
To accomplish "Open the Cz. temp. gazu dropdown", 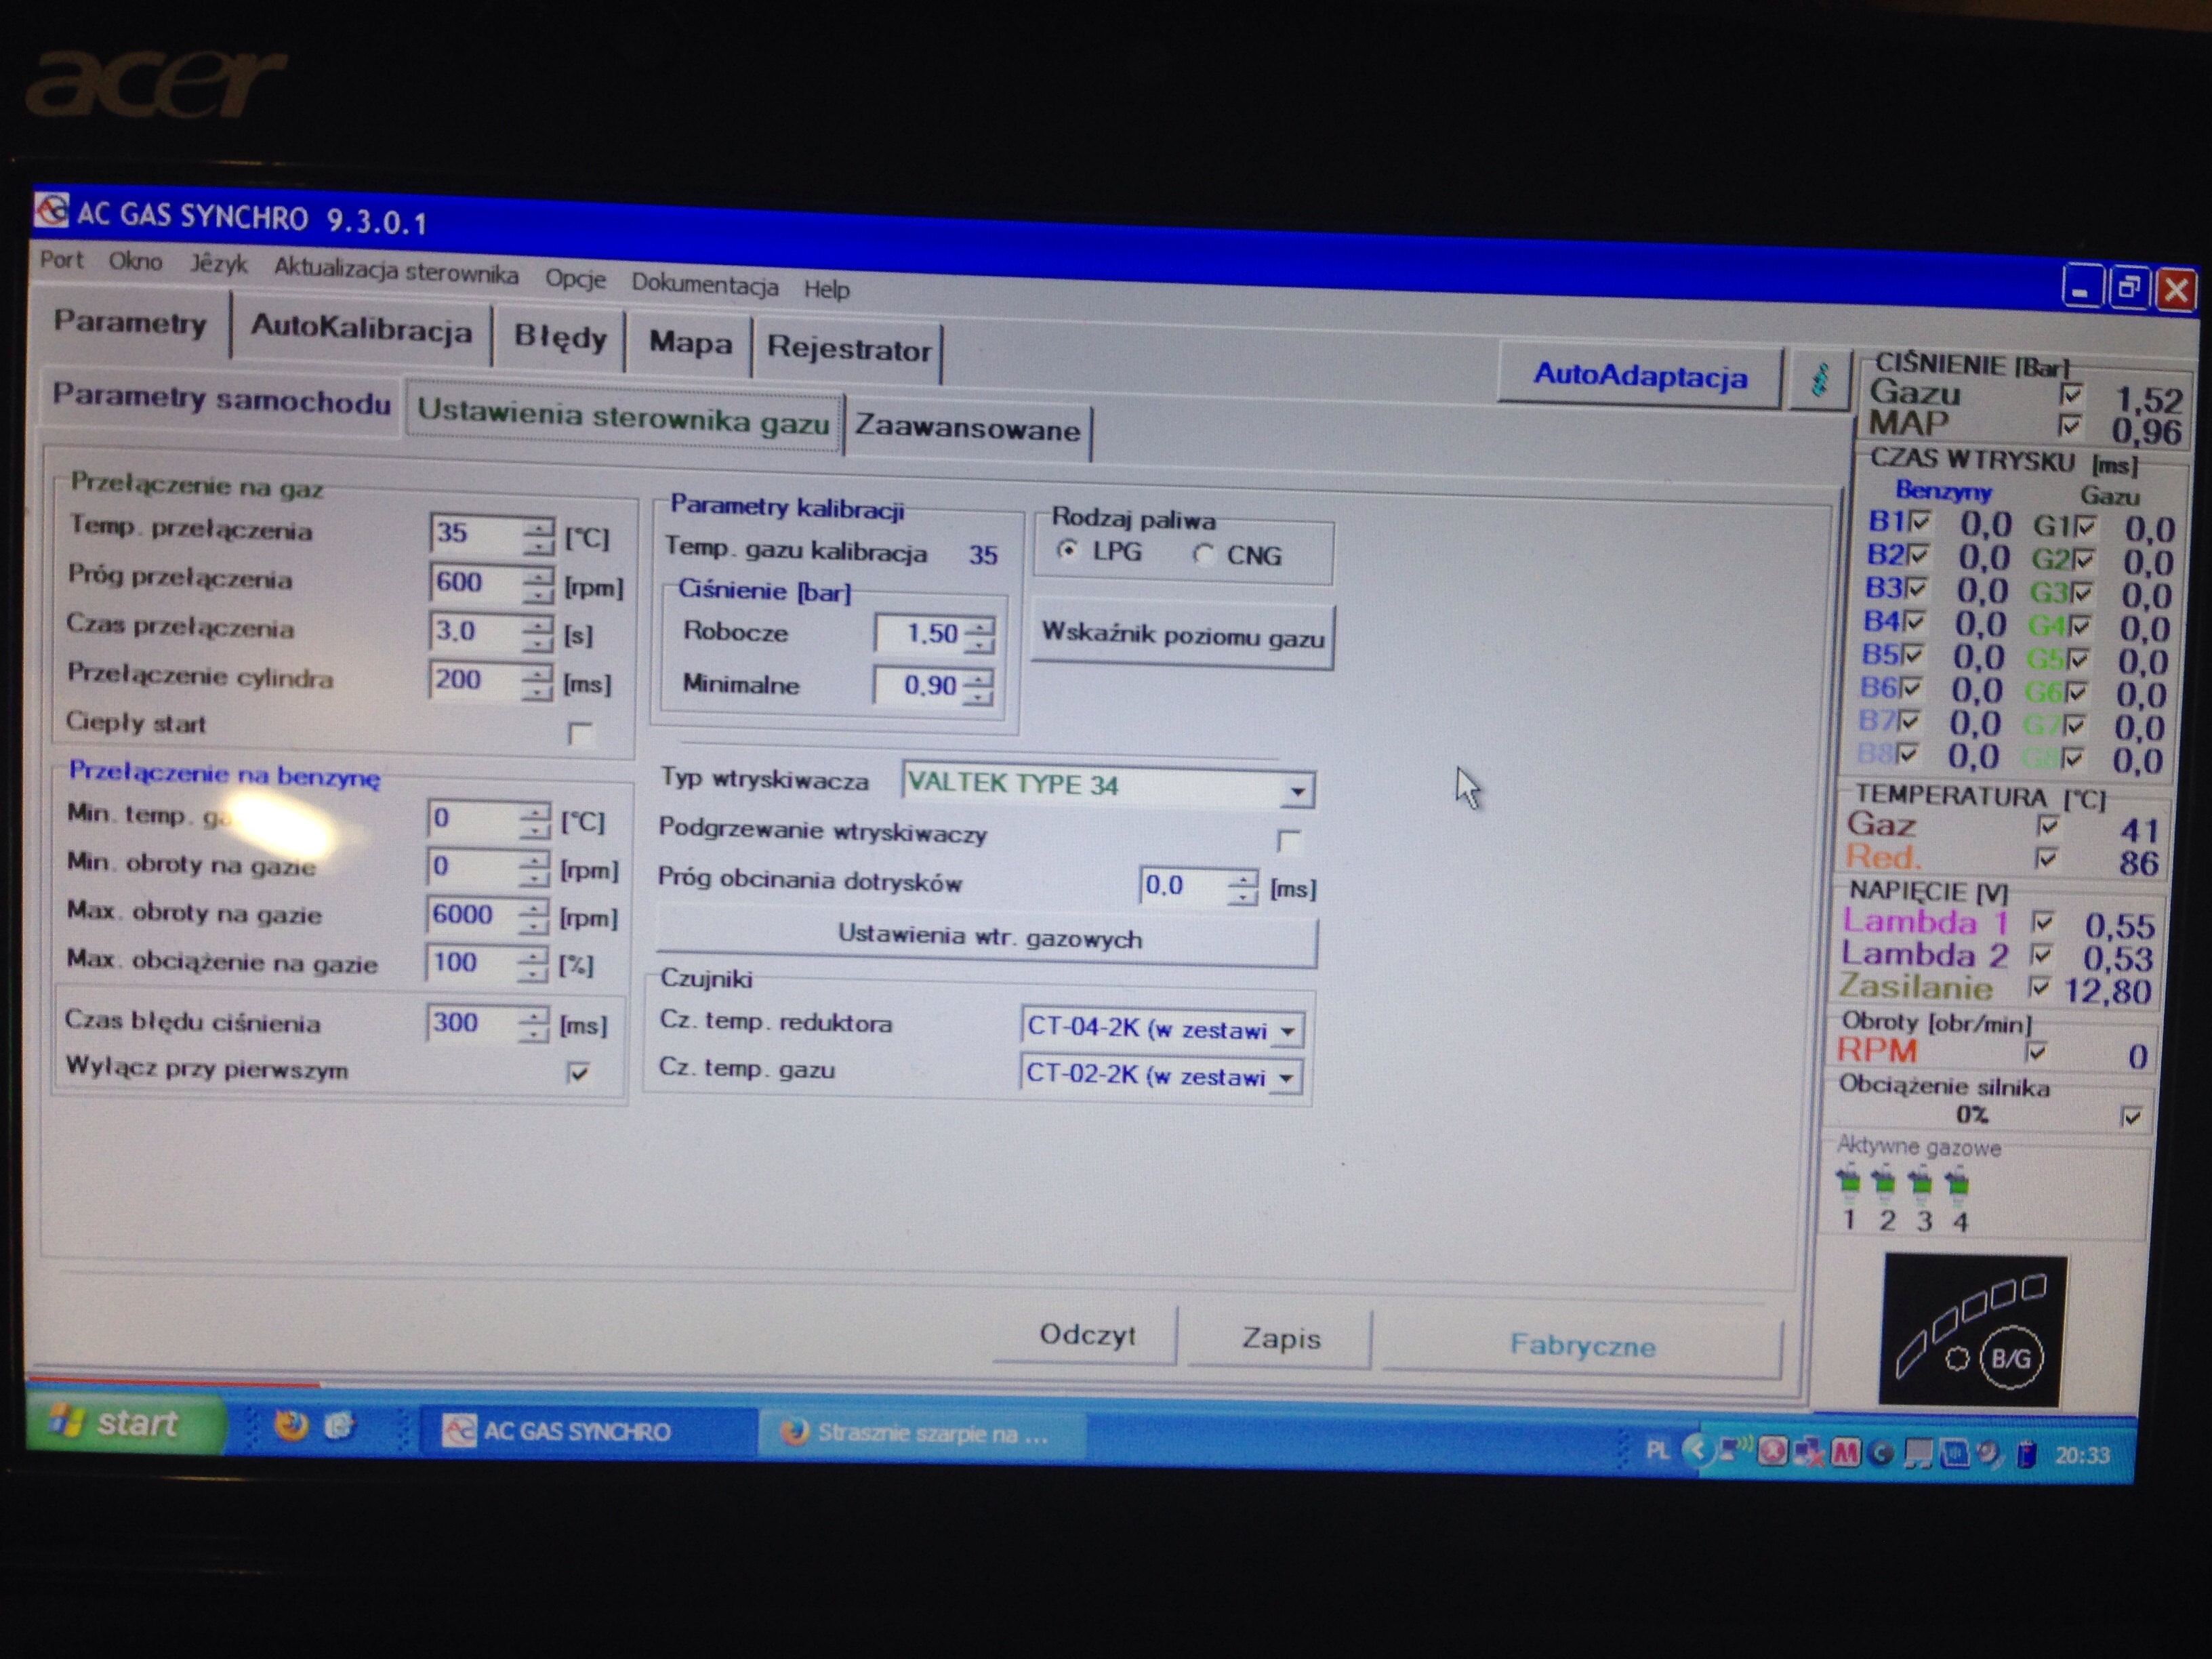I will (x=1286, y=1078).
